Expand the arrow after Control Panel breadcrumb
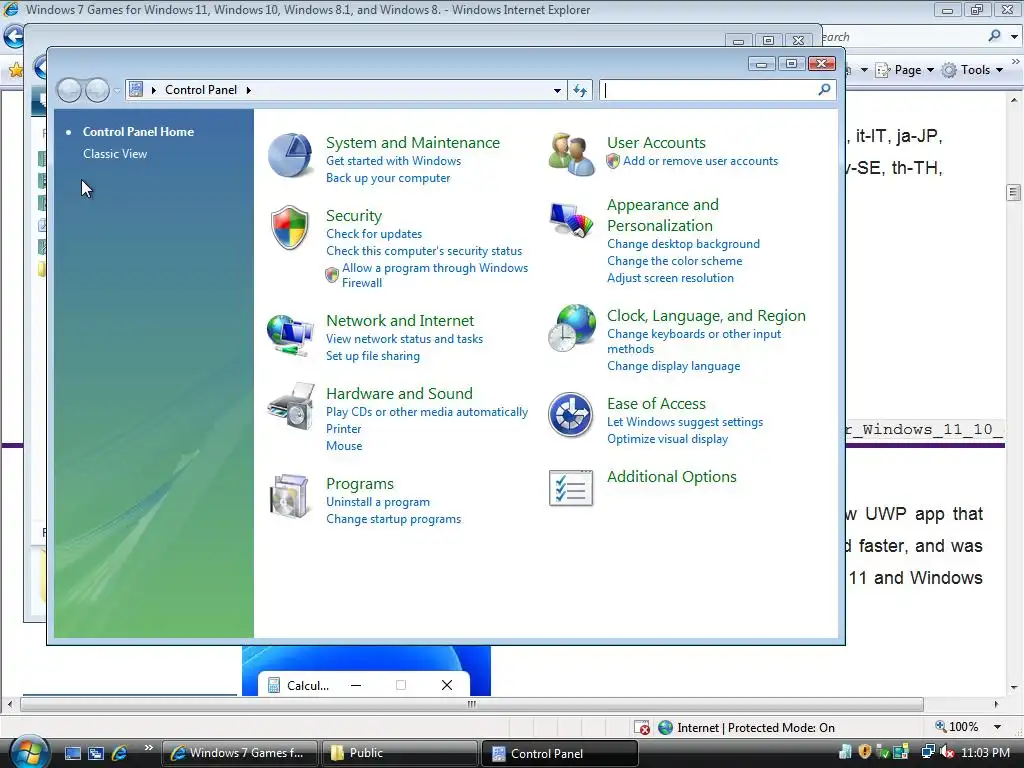 pos(249,90)
